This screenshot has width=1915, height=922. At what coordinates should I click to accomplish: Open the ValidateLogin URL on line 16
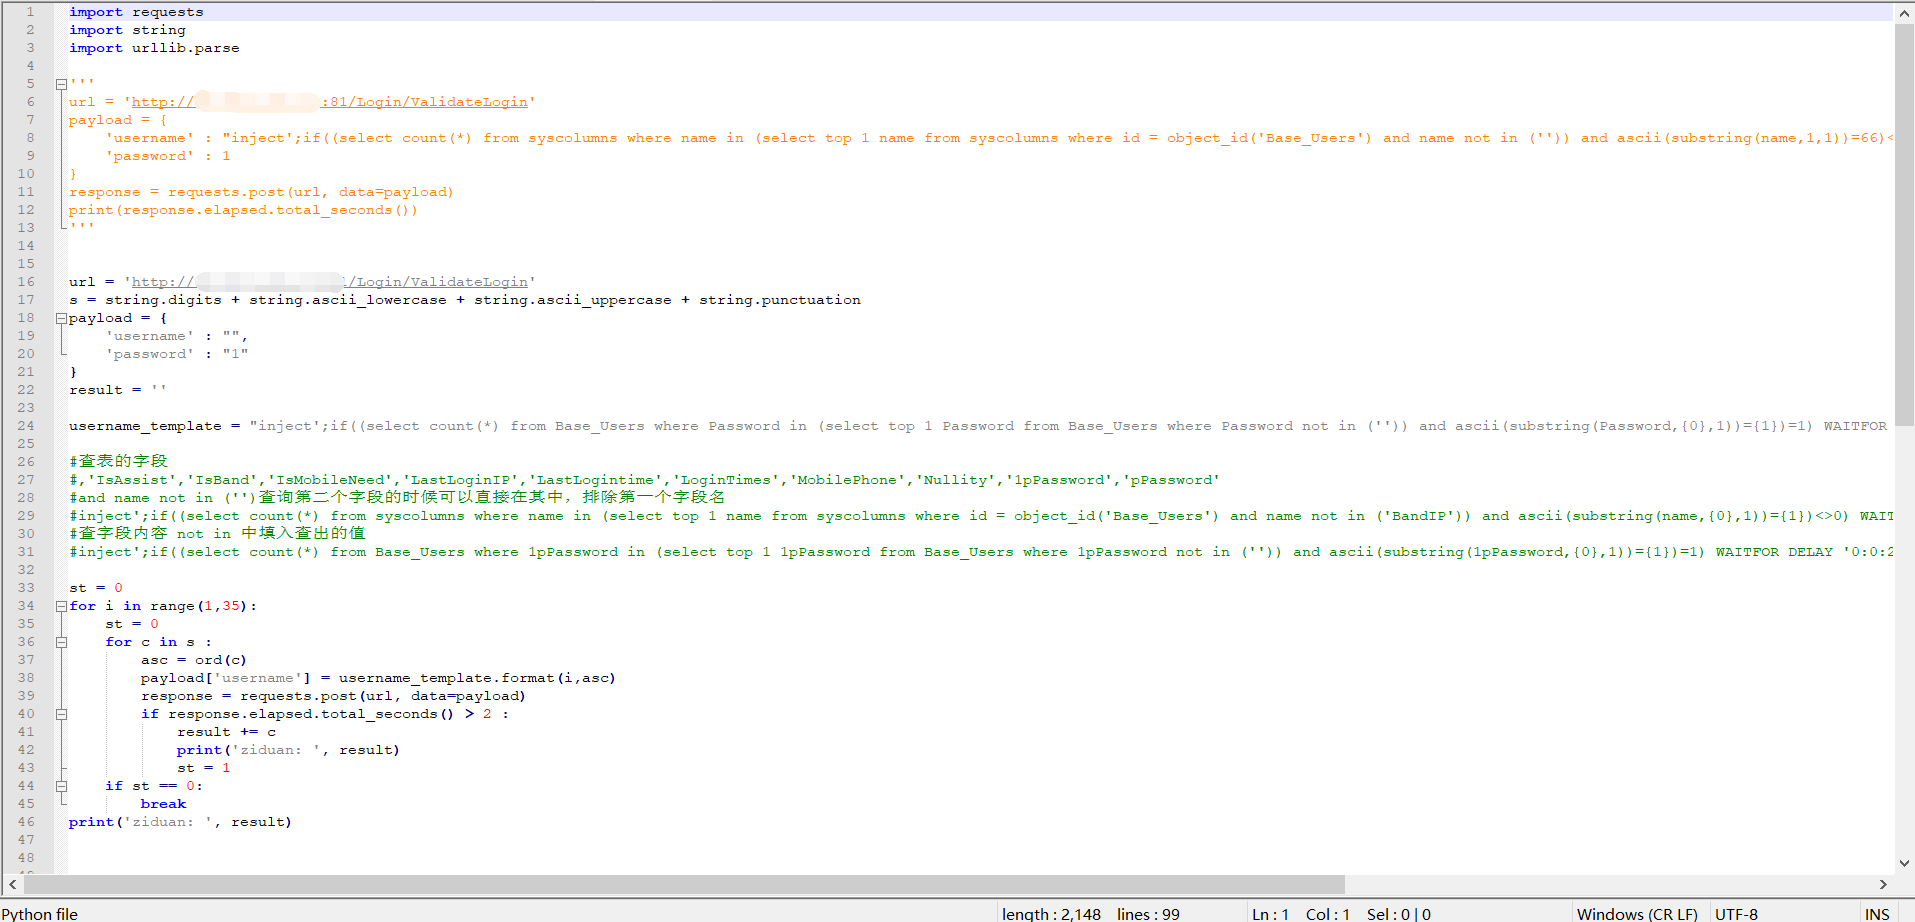pyautogui.click(x=329, y=282)
